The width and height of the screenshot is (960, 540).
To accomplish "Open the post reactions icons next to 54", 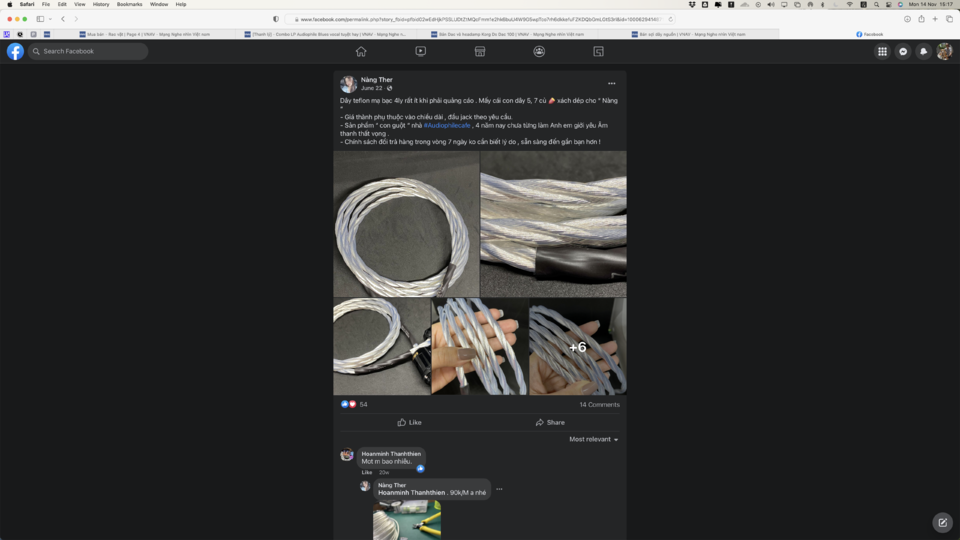I will [348, 404].
